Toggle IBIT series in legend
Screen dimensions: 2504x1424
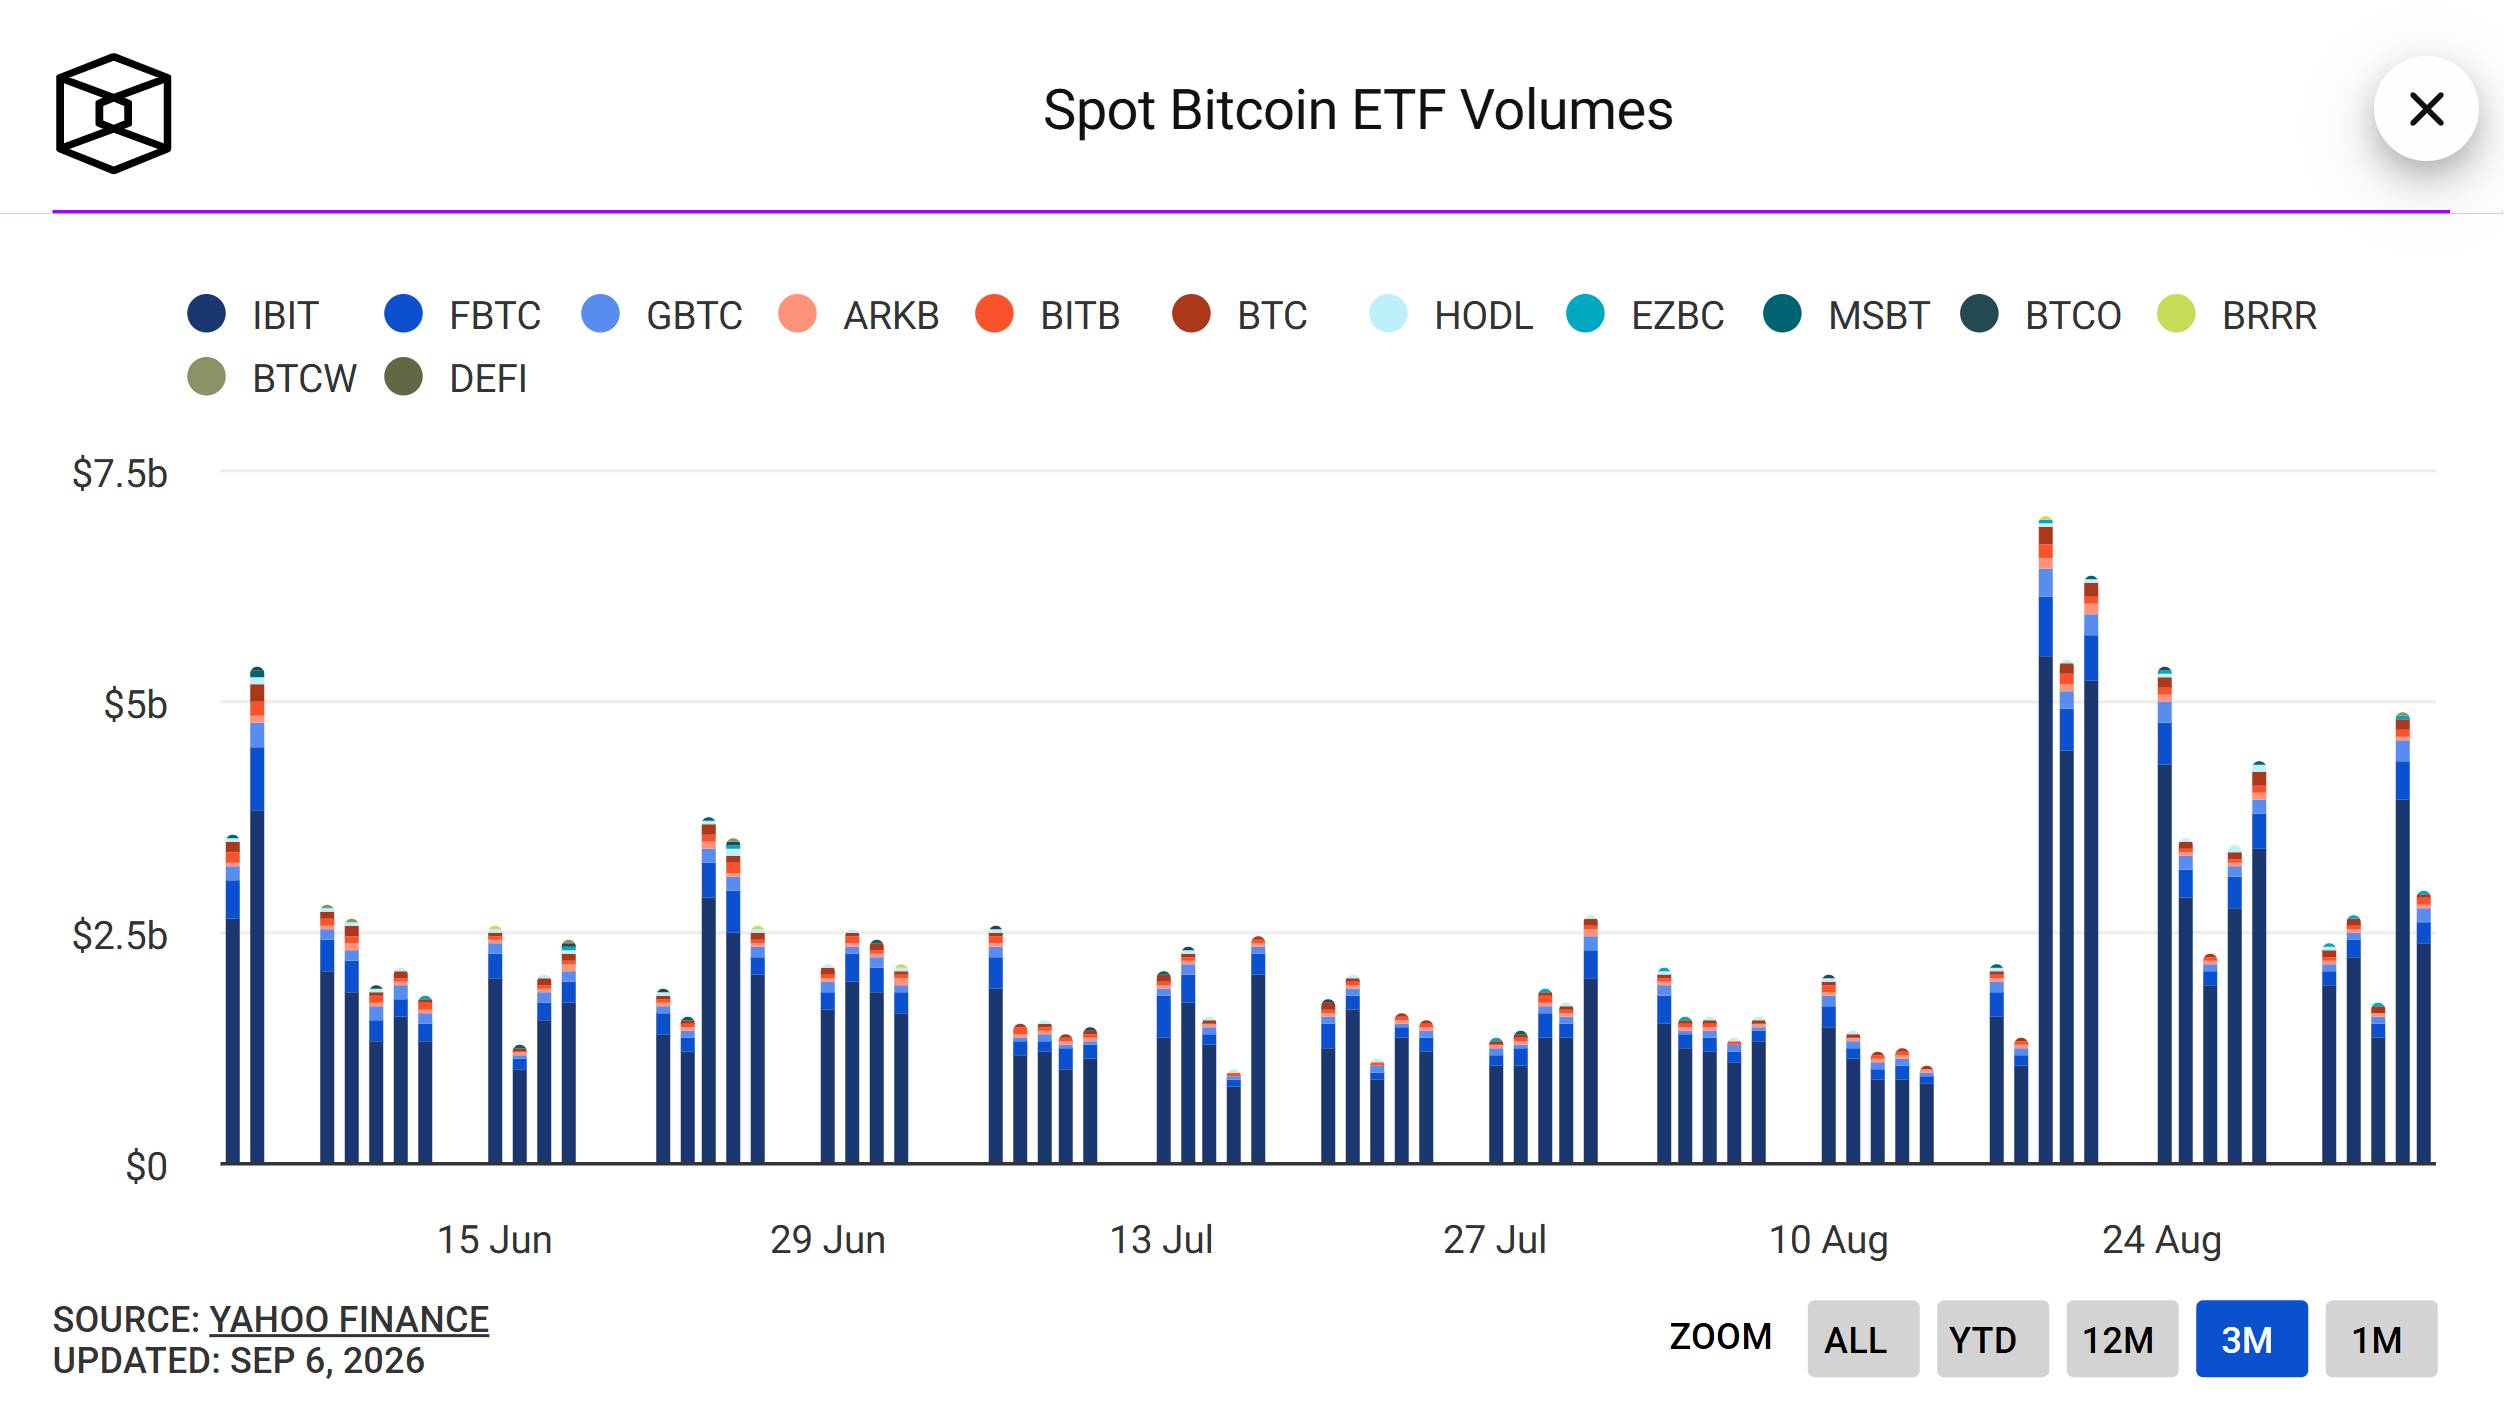253,315
